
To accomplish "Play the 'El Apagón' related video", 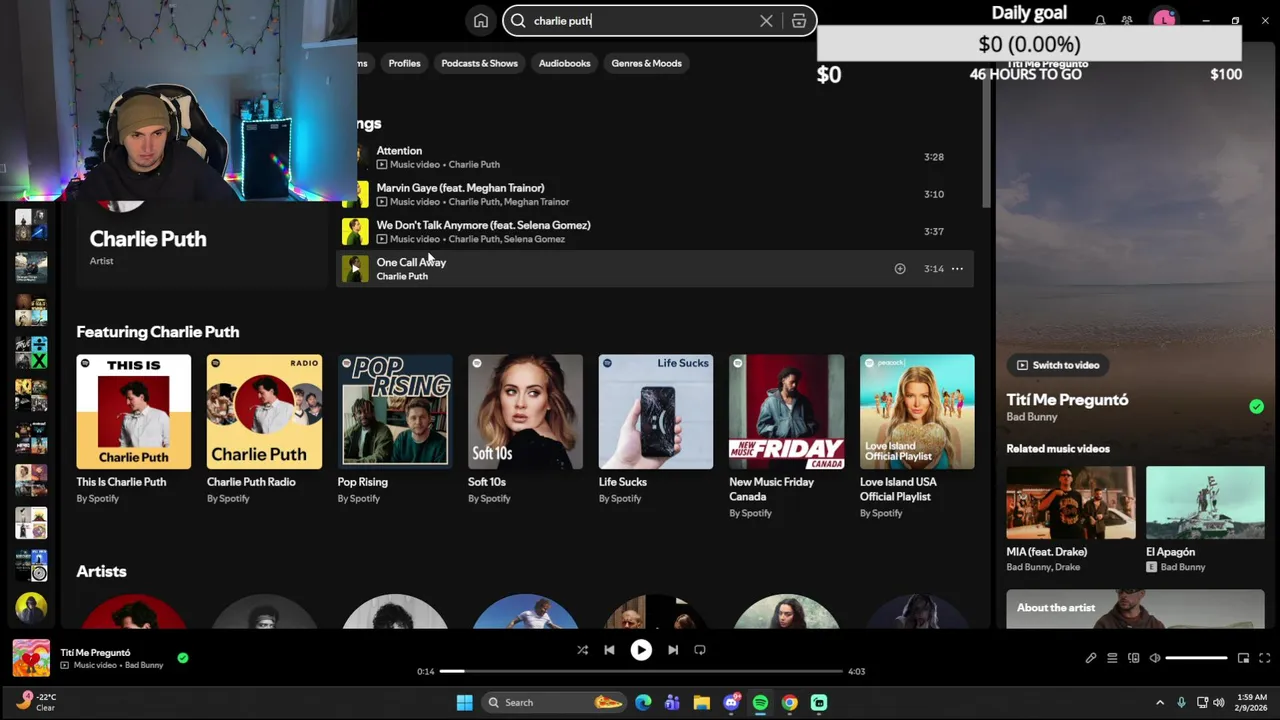I will pos(1205,503).
